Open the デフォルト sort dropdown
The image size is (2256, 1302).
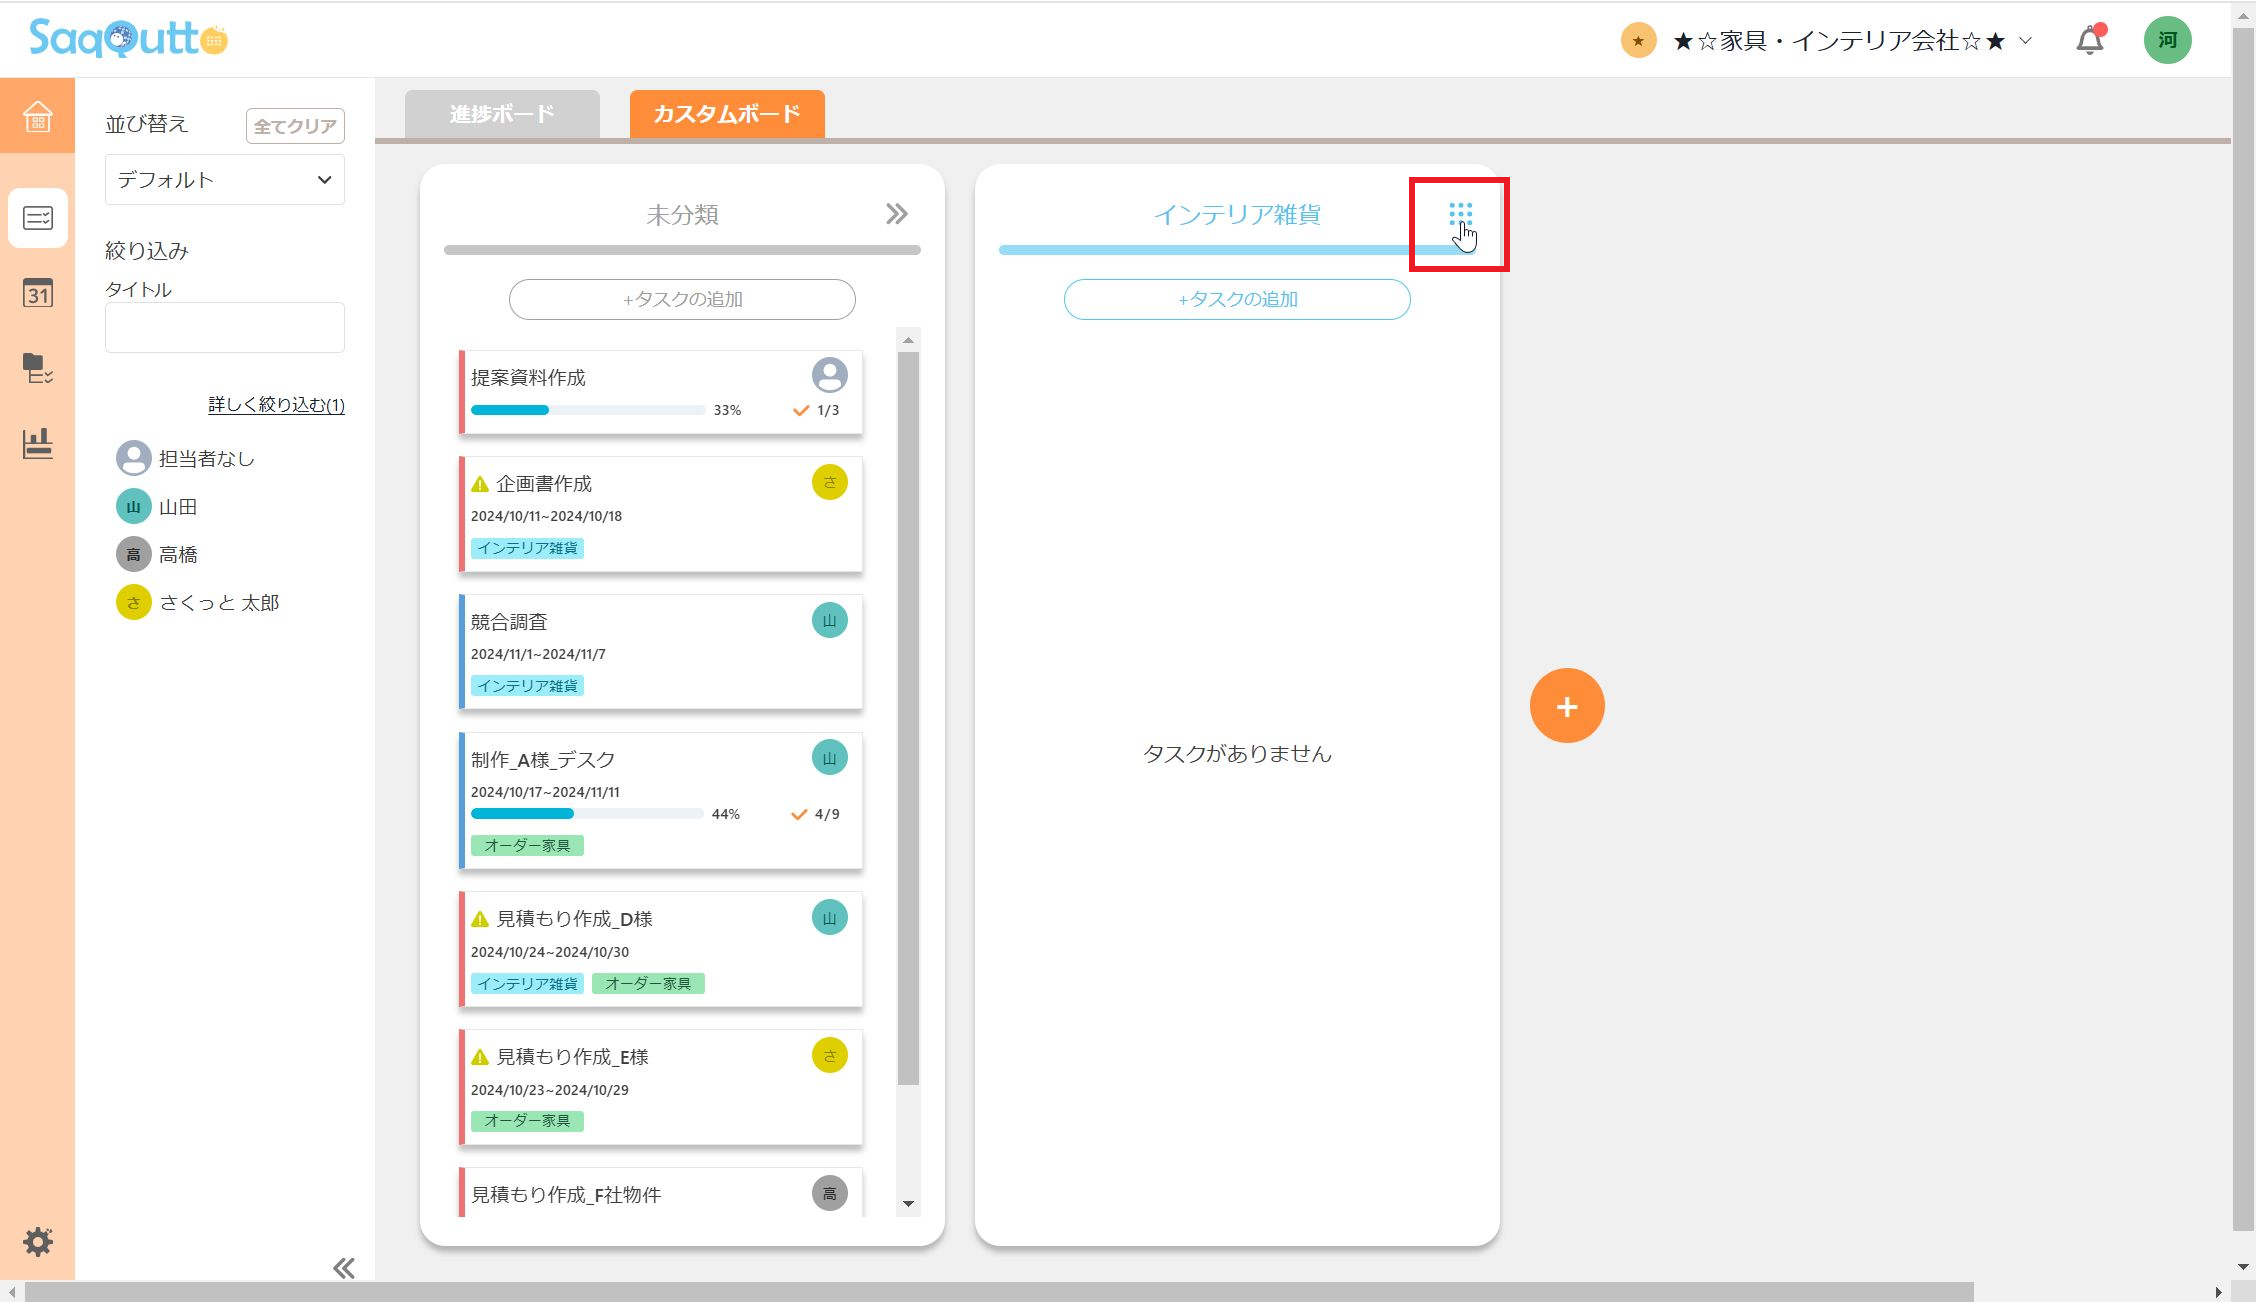(x=224, y=180)
